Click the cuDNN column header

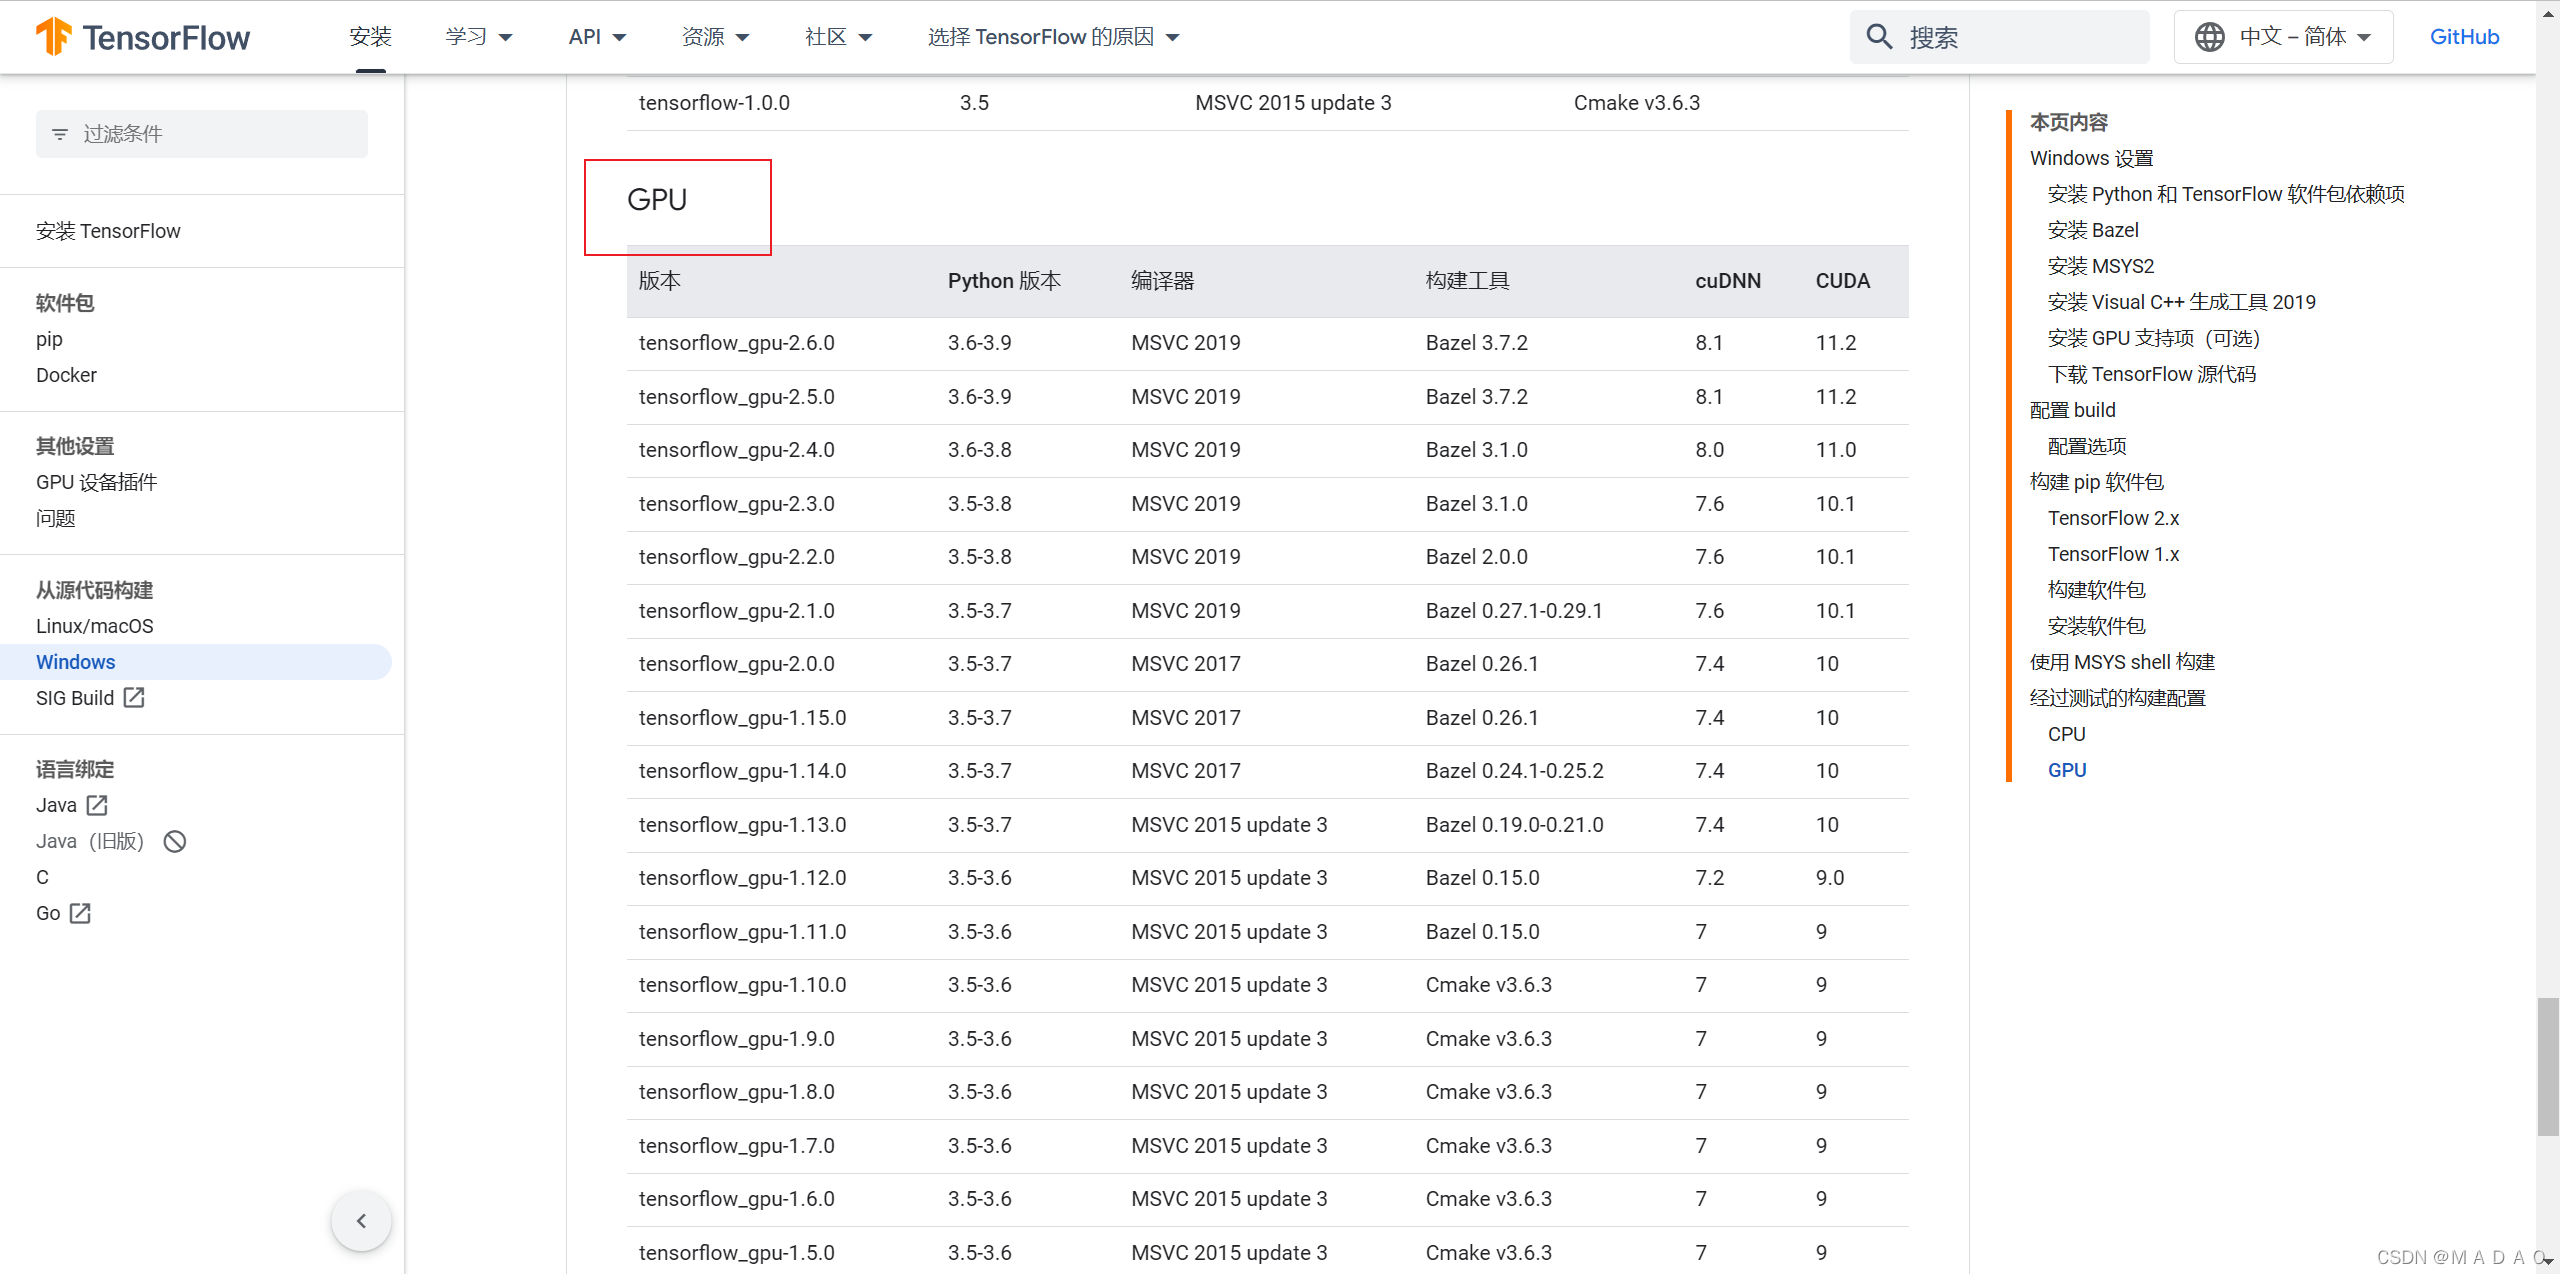tap(1728, 281)
